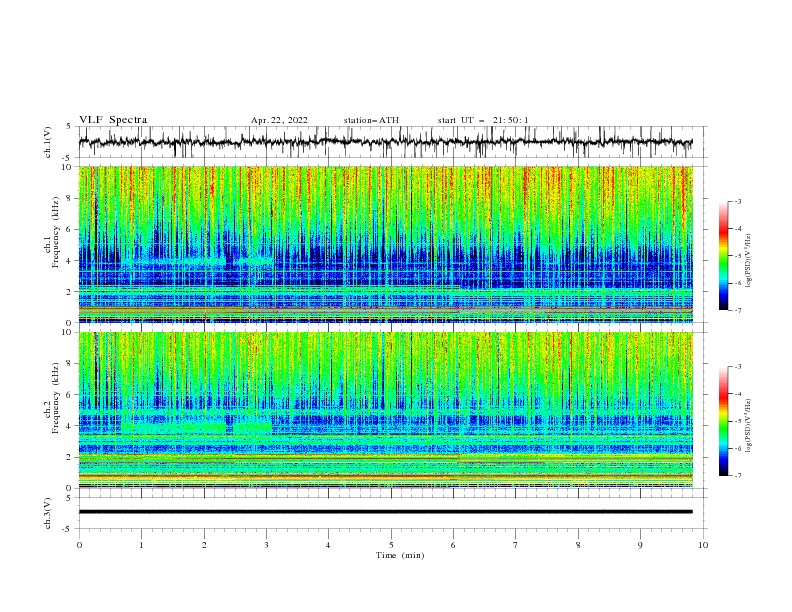Click the upper PSD color bar for ch.1
792x612 pixels.
point(723,256)
